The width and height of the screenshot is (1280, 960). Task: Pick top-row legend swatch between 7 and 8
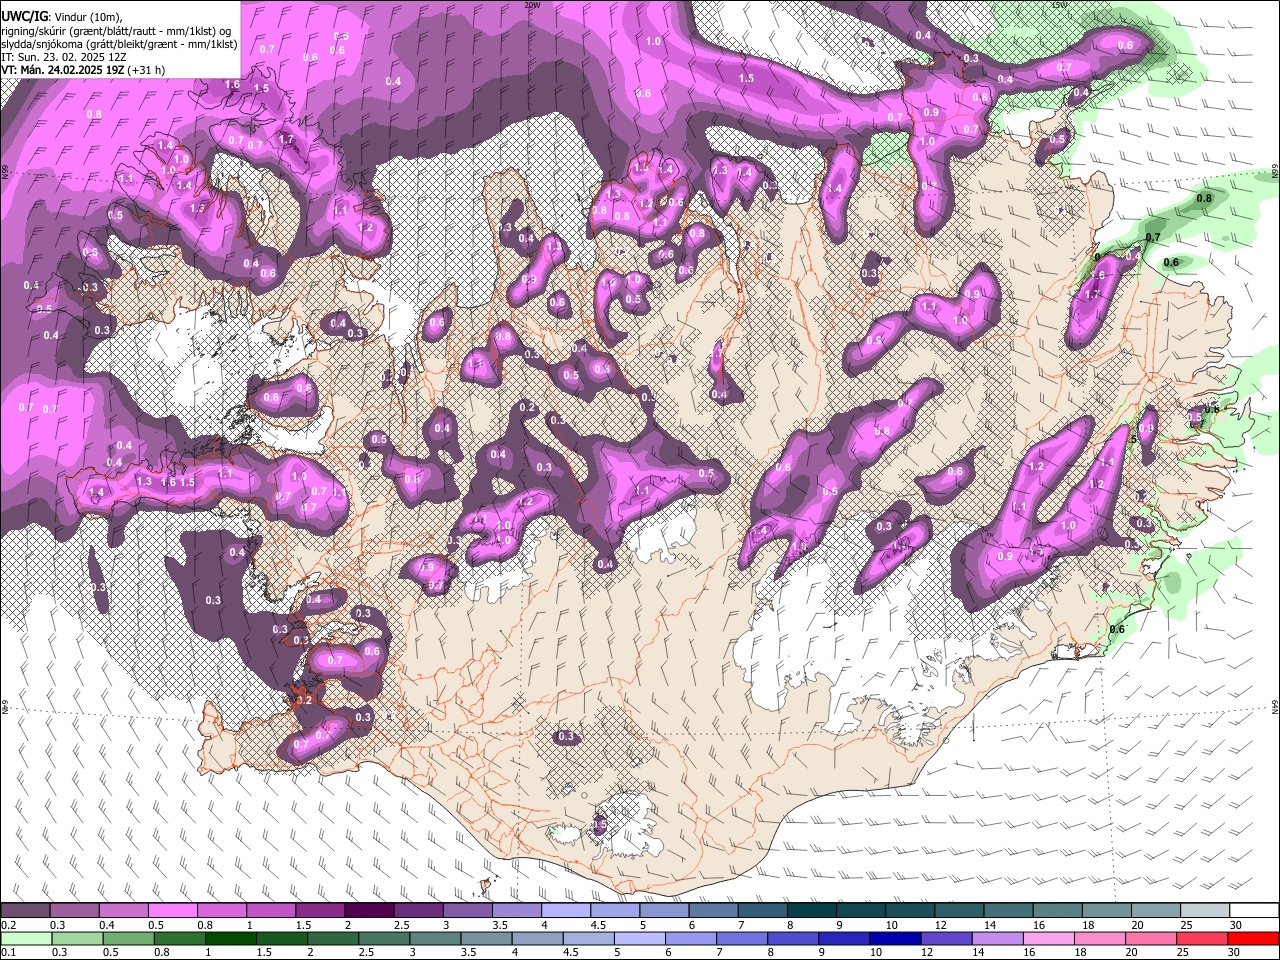tap(762, 911)
